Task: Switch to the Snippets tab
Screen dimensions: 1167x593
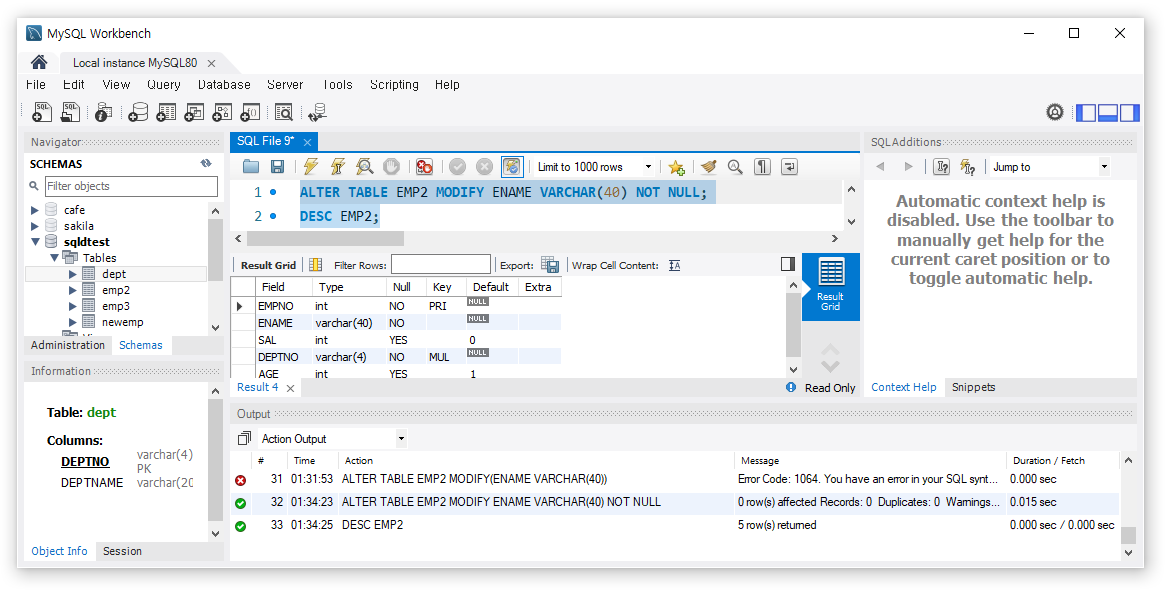Action: click(973, 387)
